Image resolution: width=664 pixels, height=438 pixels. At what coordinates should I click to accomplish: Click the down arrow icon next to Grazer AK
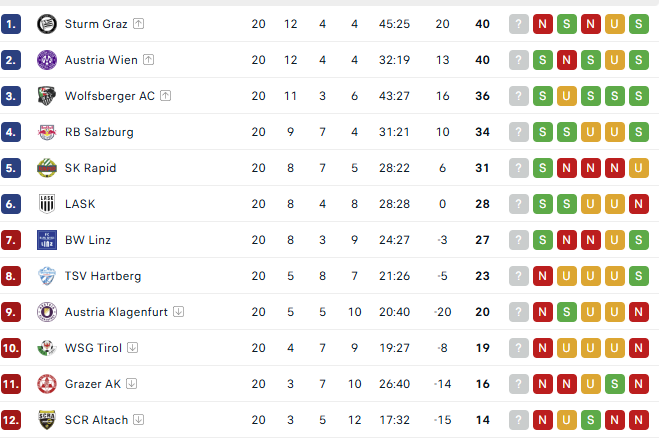(131, 384)
